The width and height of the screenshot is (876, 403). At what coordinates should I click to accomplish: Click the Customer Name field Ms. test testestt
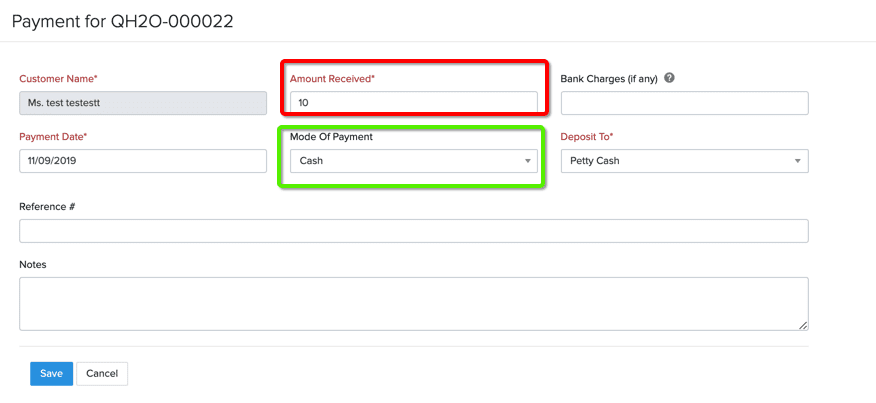[x=143, y=103]
